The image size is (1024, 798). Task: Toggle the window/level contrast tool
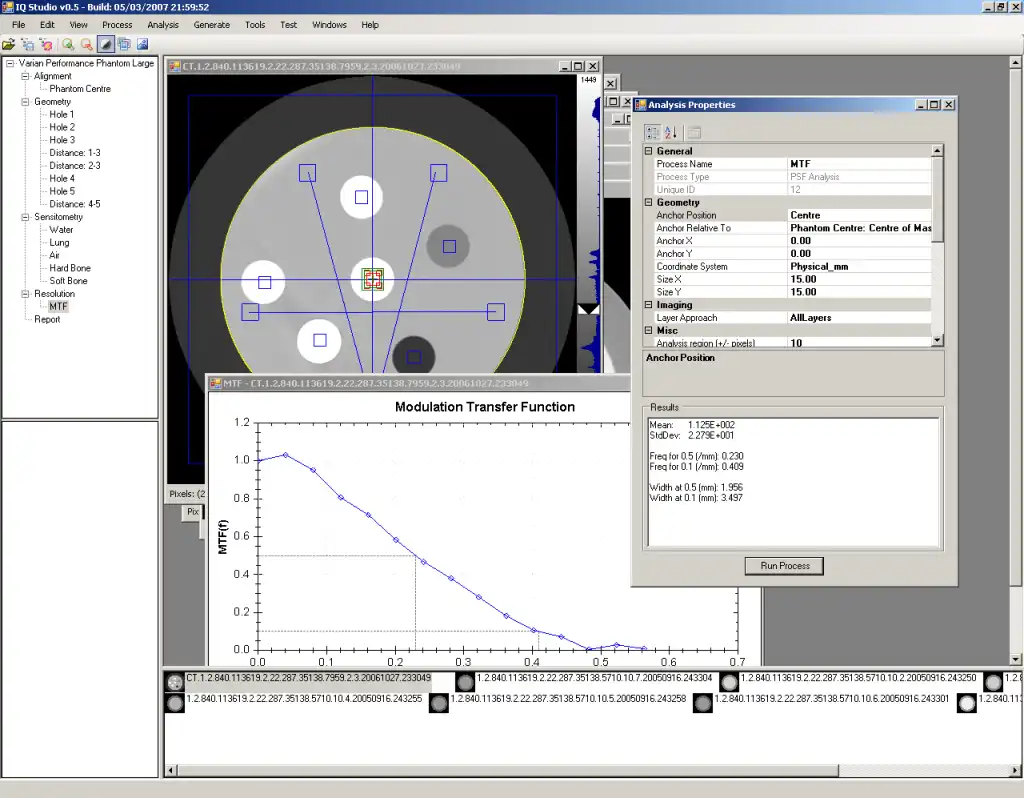(x=105, y=44)
